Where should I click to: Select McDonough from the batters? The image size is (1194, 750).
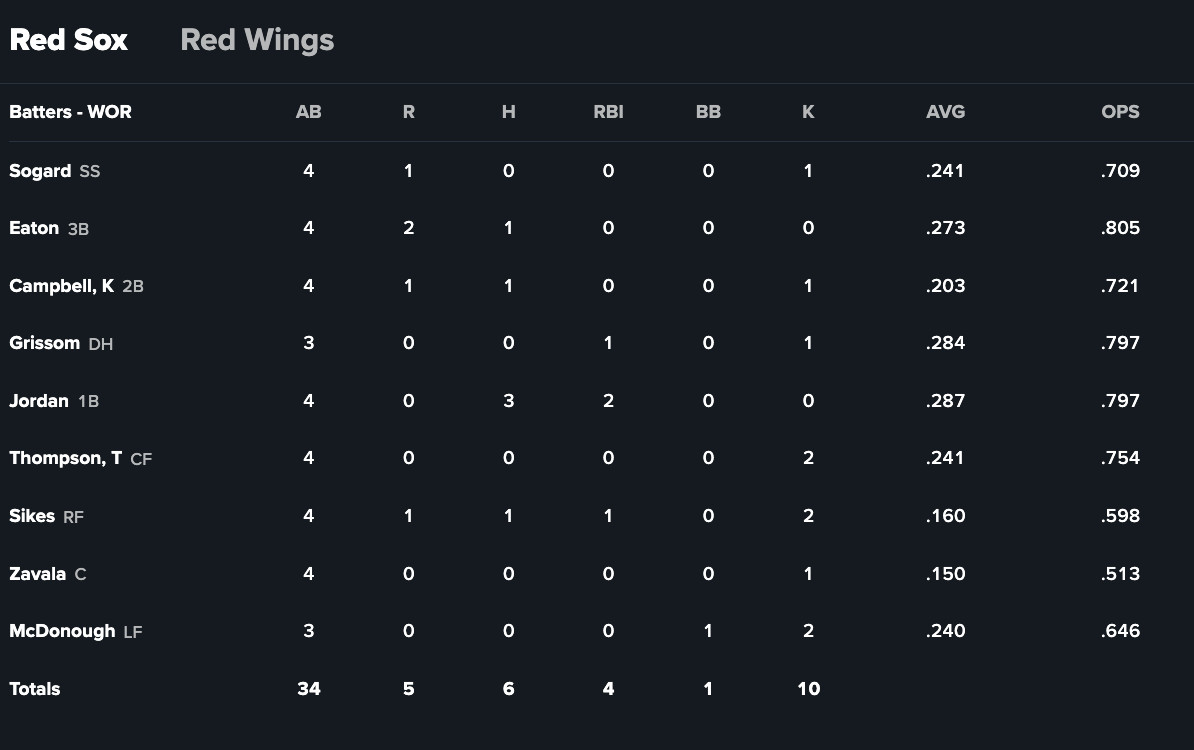pyautogui.click(x=62, y=631)
